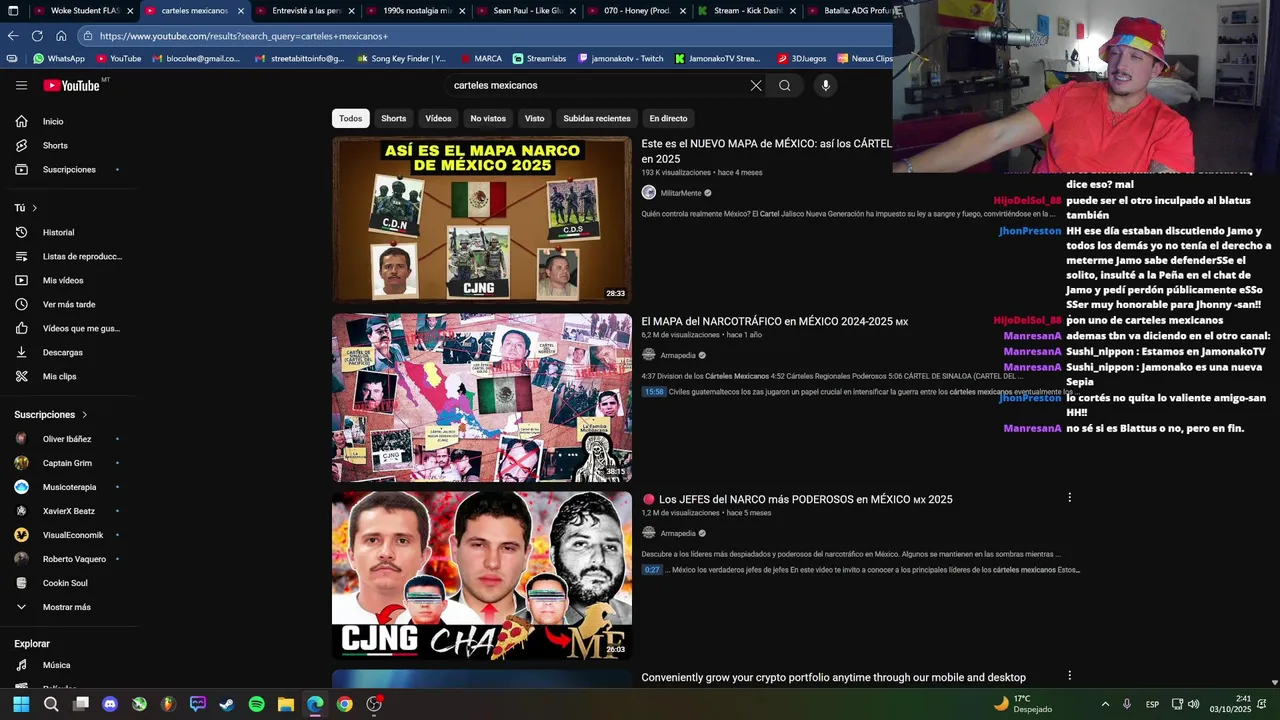This screenshot has height=720, width=1280.
Task: Open Spotify from the taskbar
Action: pos(256,704)
